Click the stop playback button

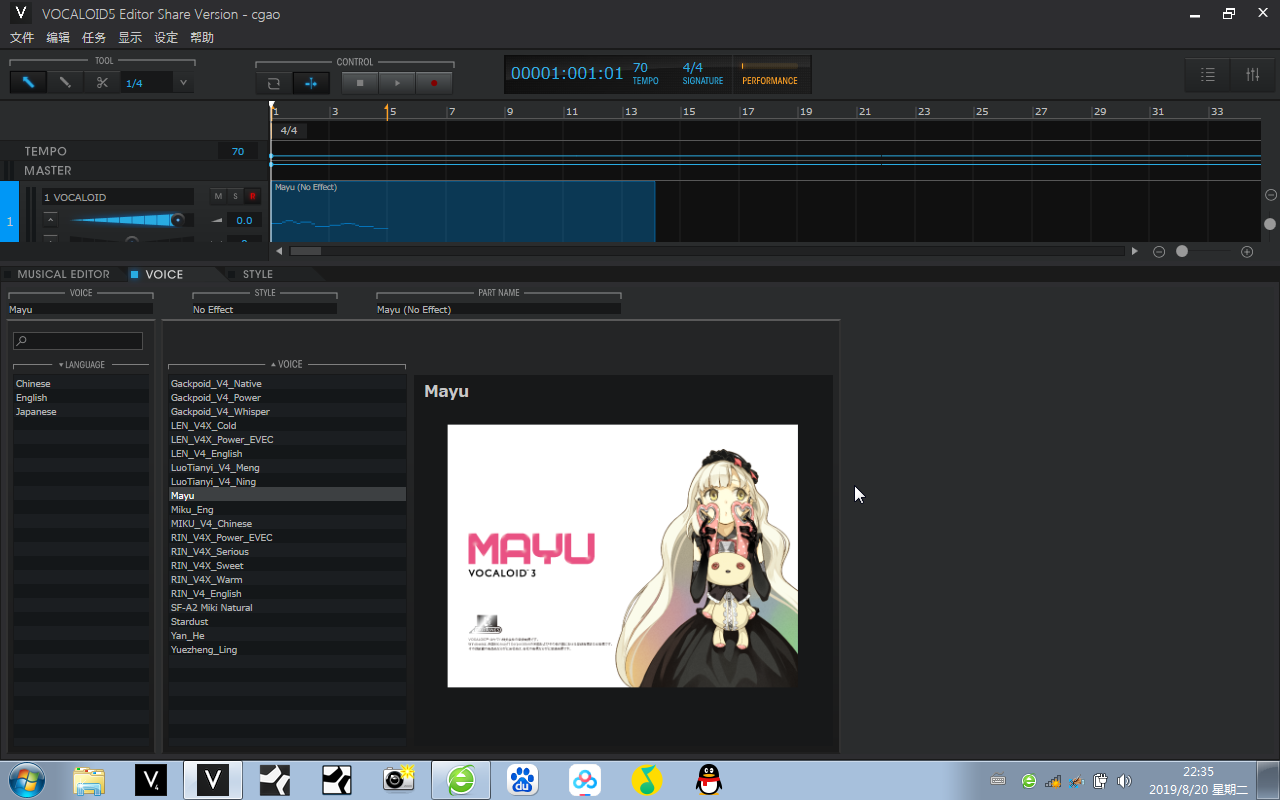coord(360,83)
